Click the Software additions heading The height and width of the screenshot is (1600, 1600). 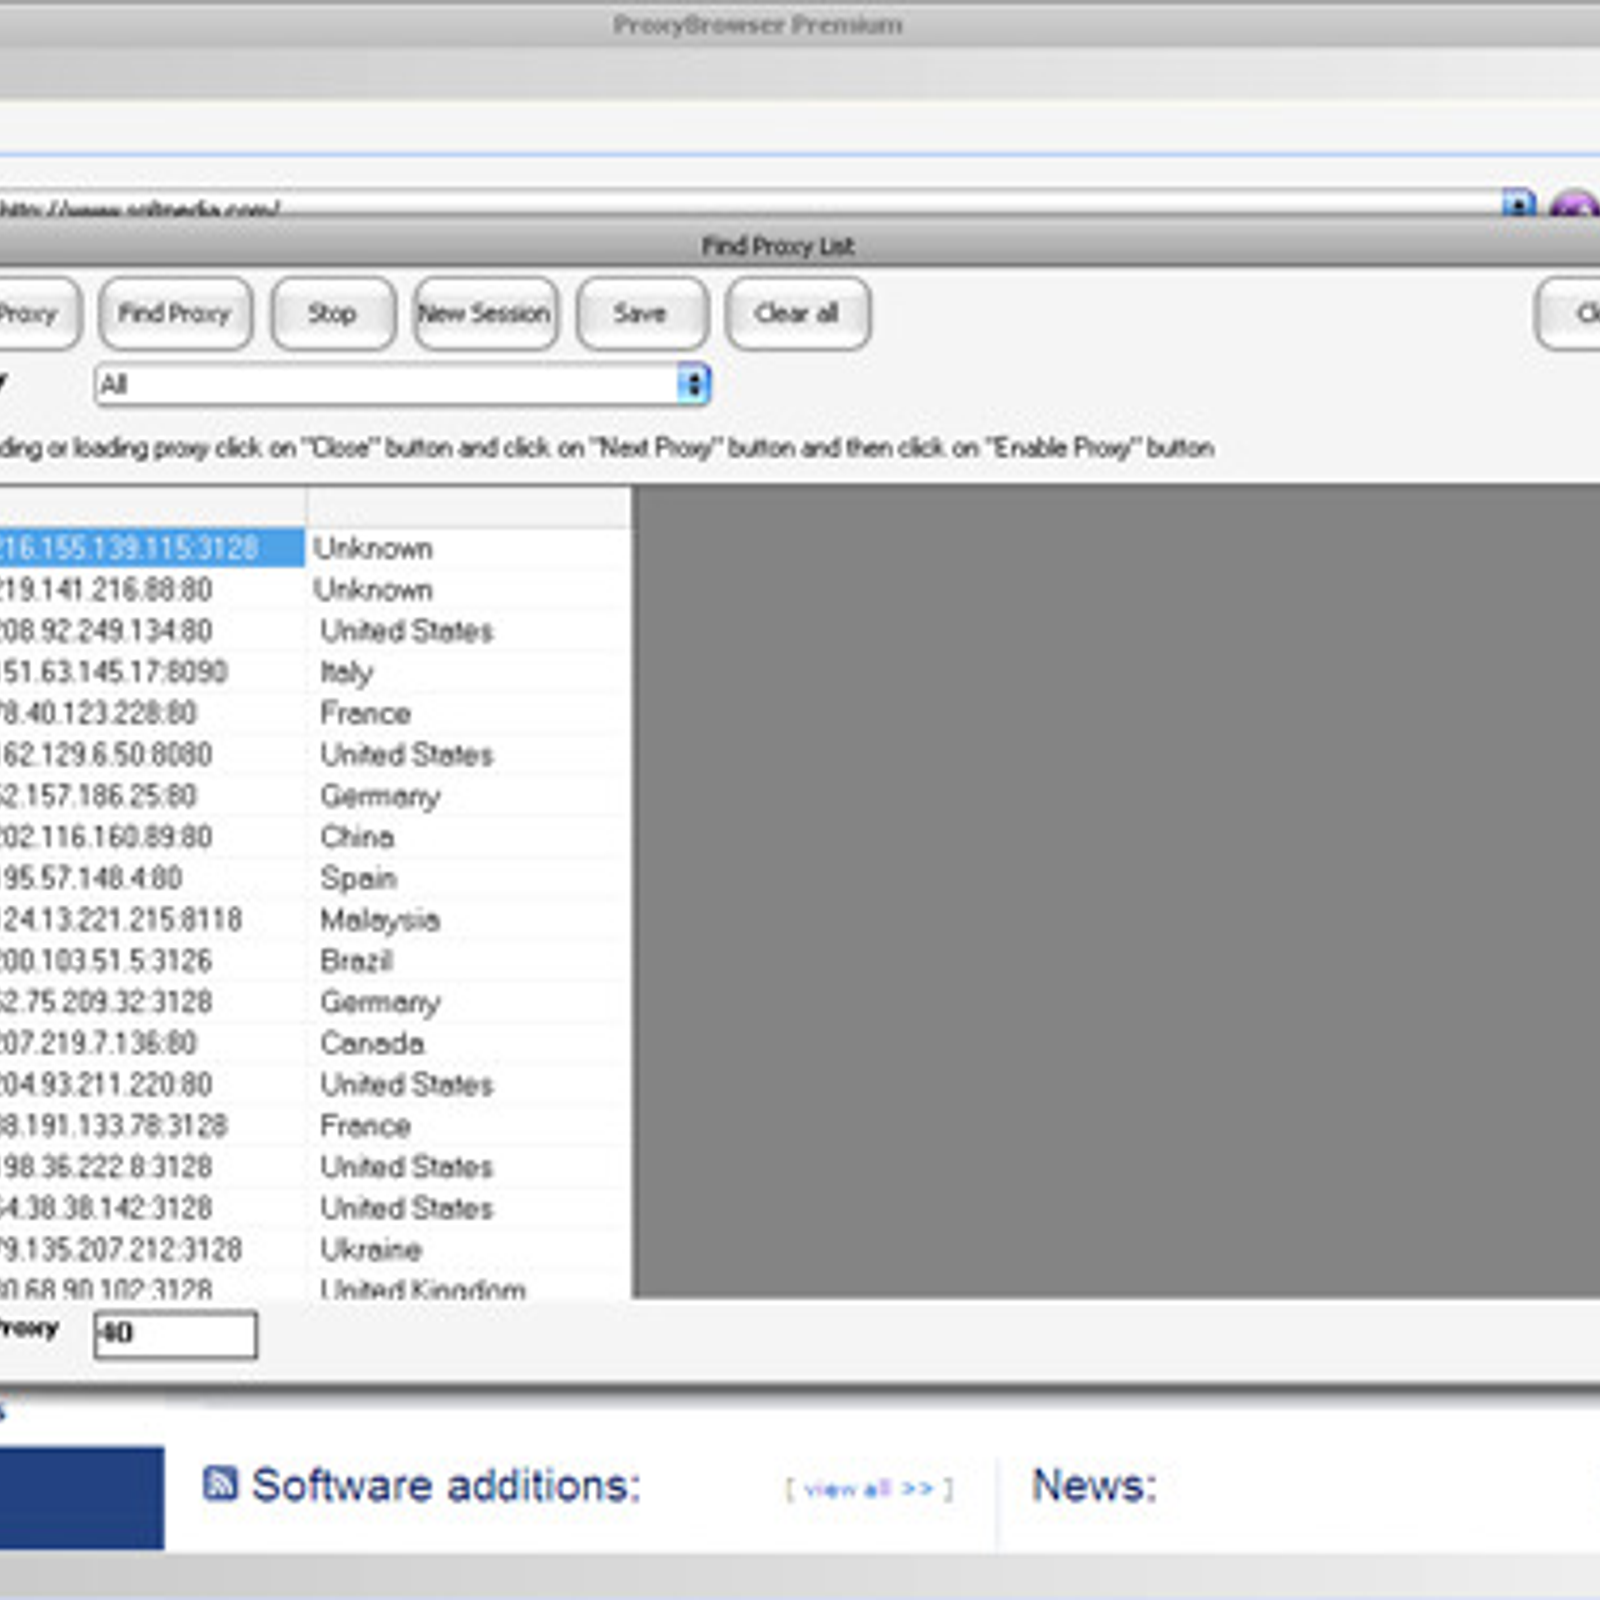pos(445,1485)
